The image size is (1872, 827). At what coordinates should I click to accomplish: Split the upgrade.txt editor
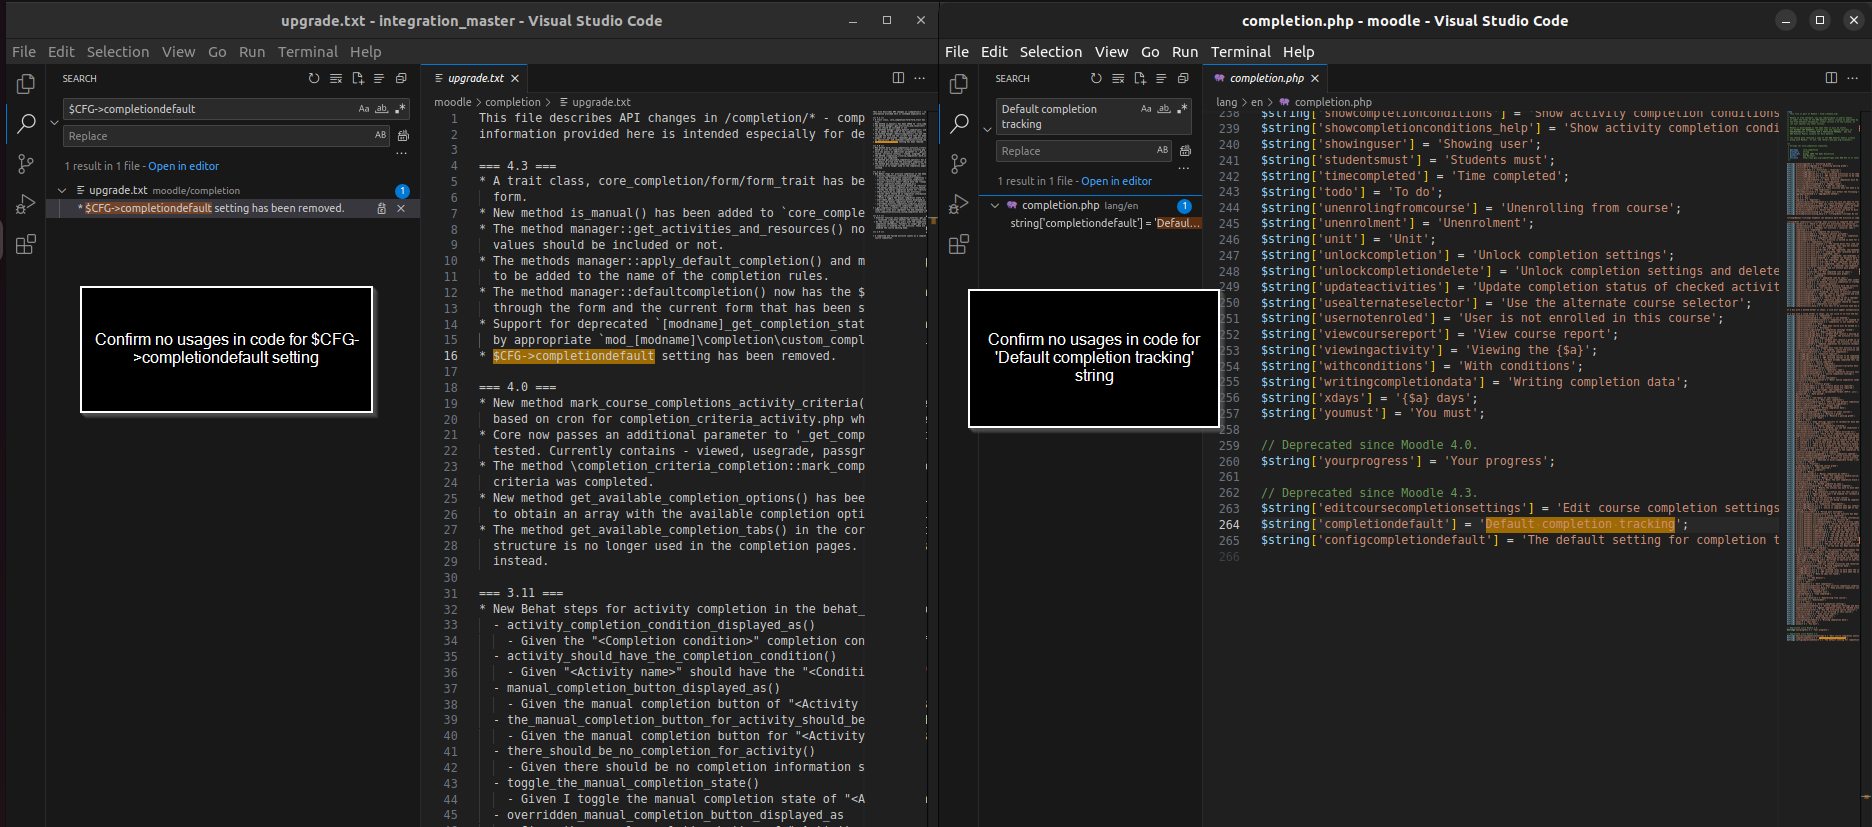click(x=898, y=78)
